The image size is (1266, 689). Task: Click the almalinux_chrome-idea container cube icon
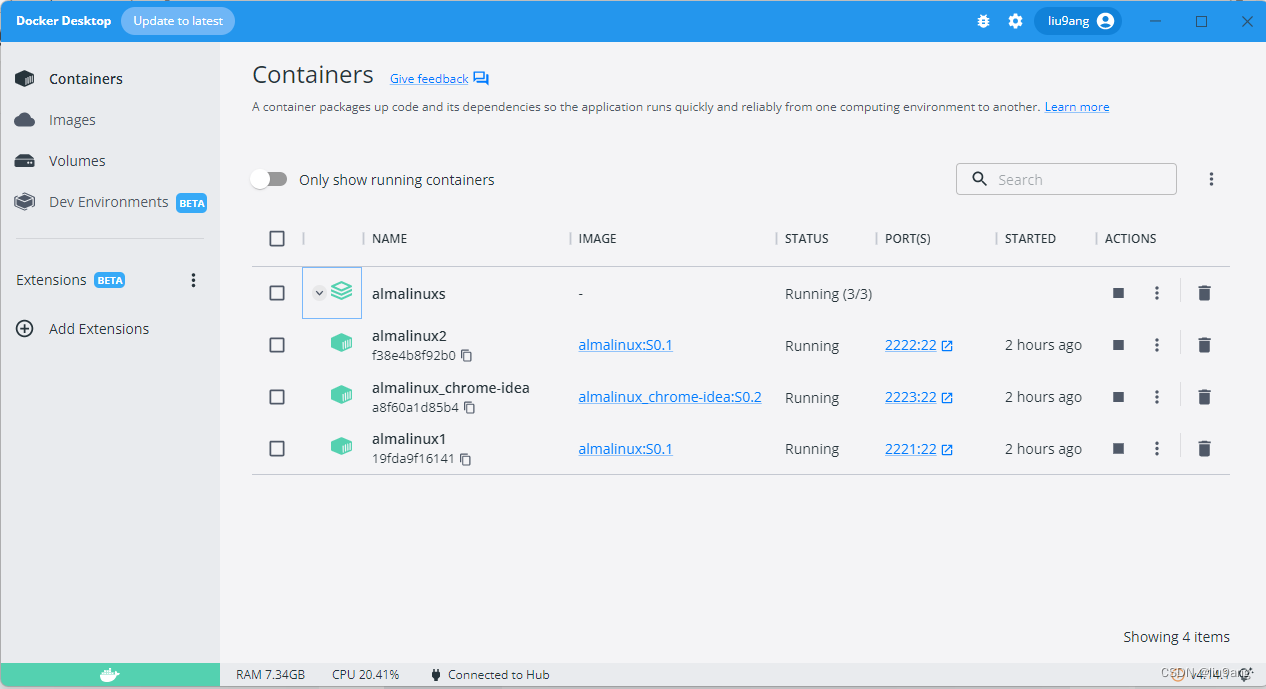342,395
